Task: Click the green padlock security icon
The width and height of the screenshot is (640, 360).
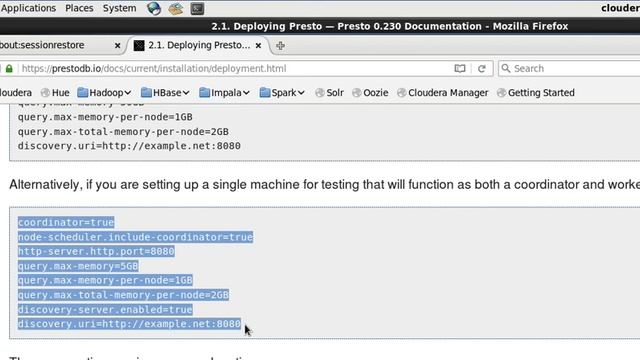Action: pos(9,69)
